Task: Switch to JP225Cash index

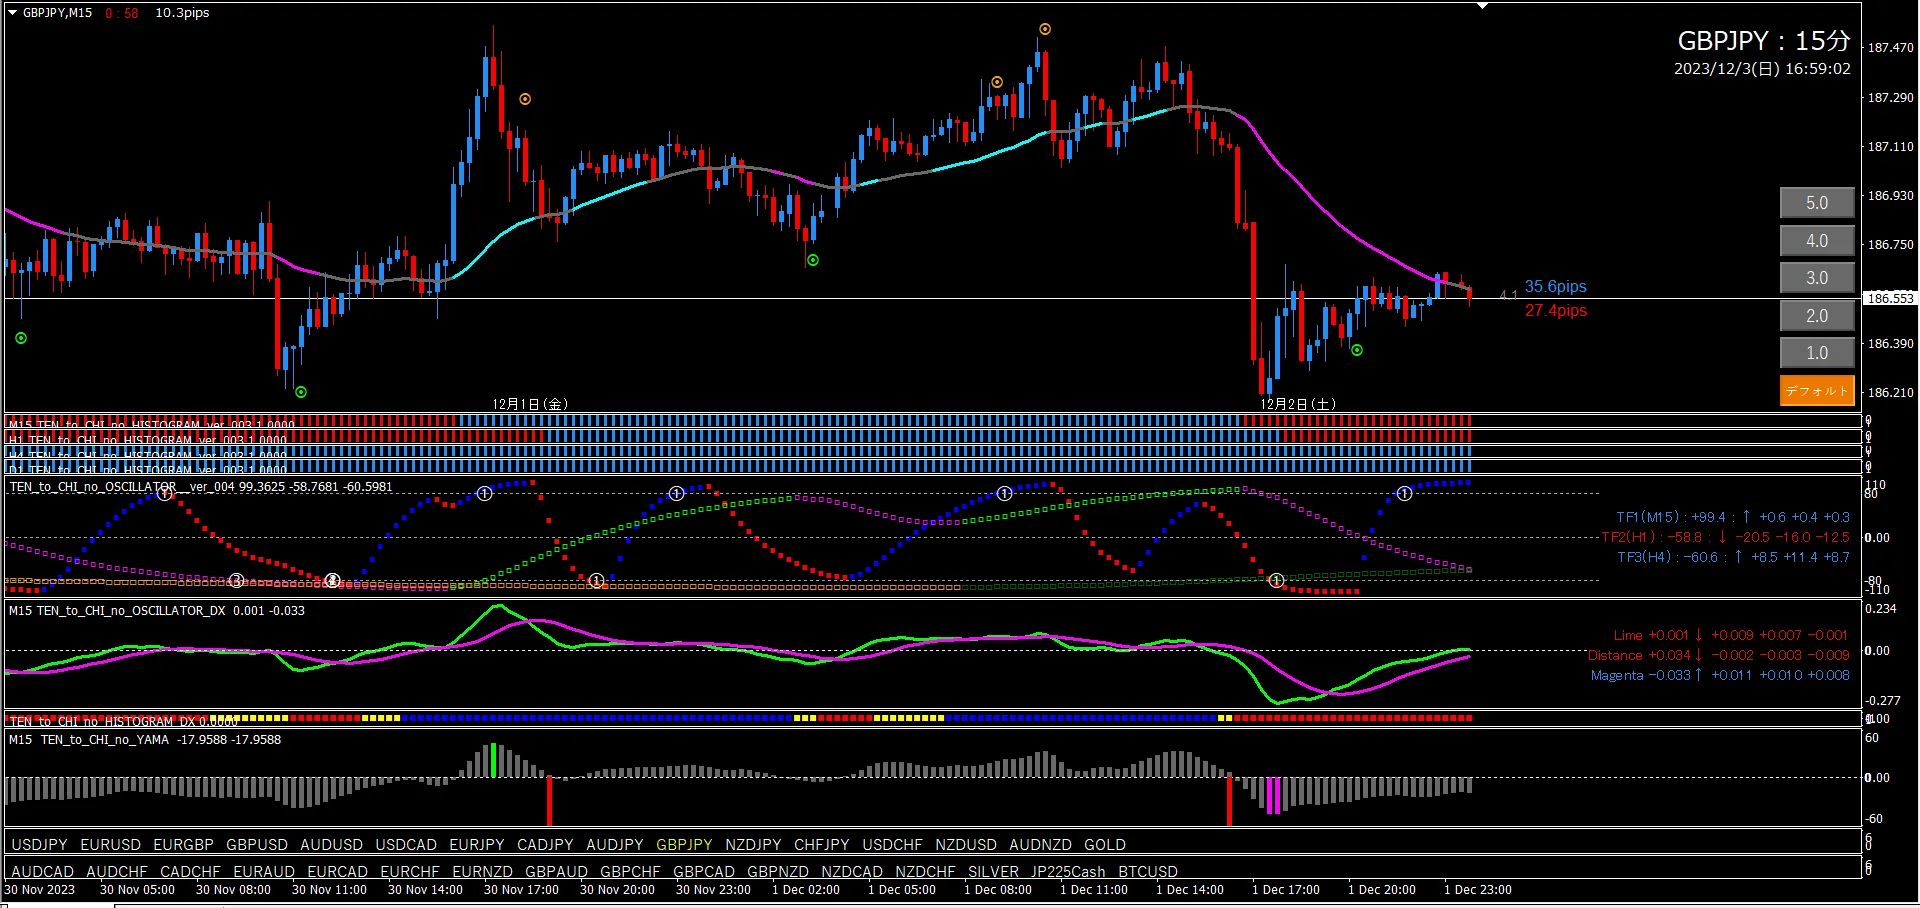Action: pyautogui.click(x=1069, y=872)
